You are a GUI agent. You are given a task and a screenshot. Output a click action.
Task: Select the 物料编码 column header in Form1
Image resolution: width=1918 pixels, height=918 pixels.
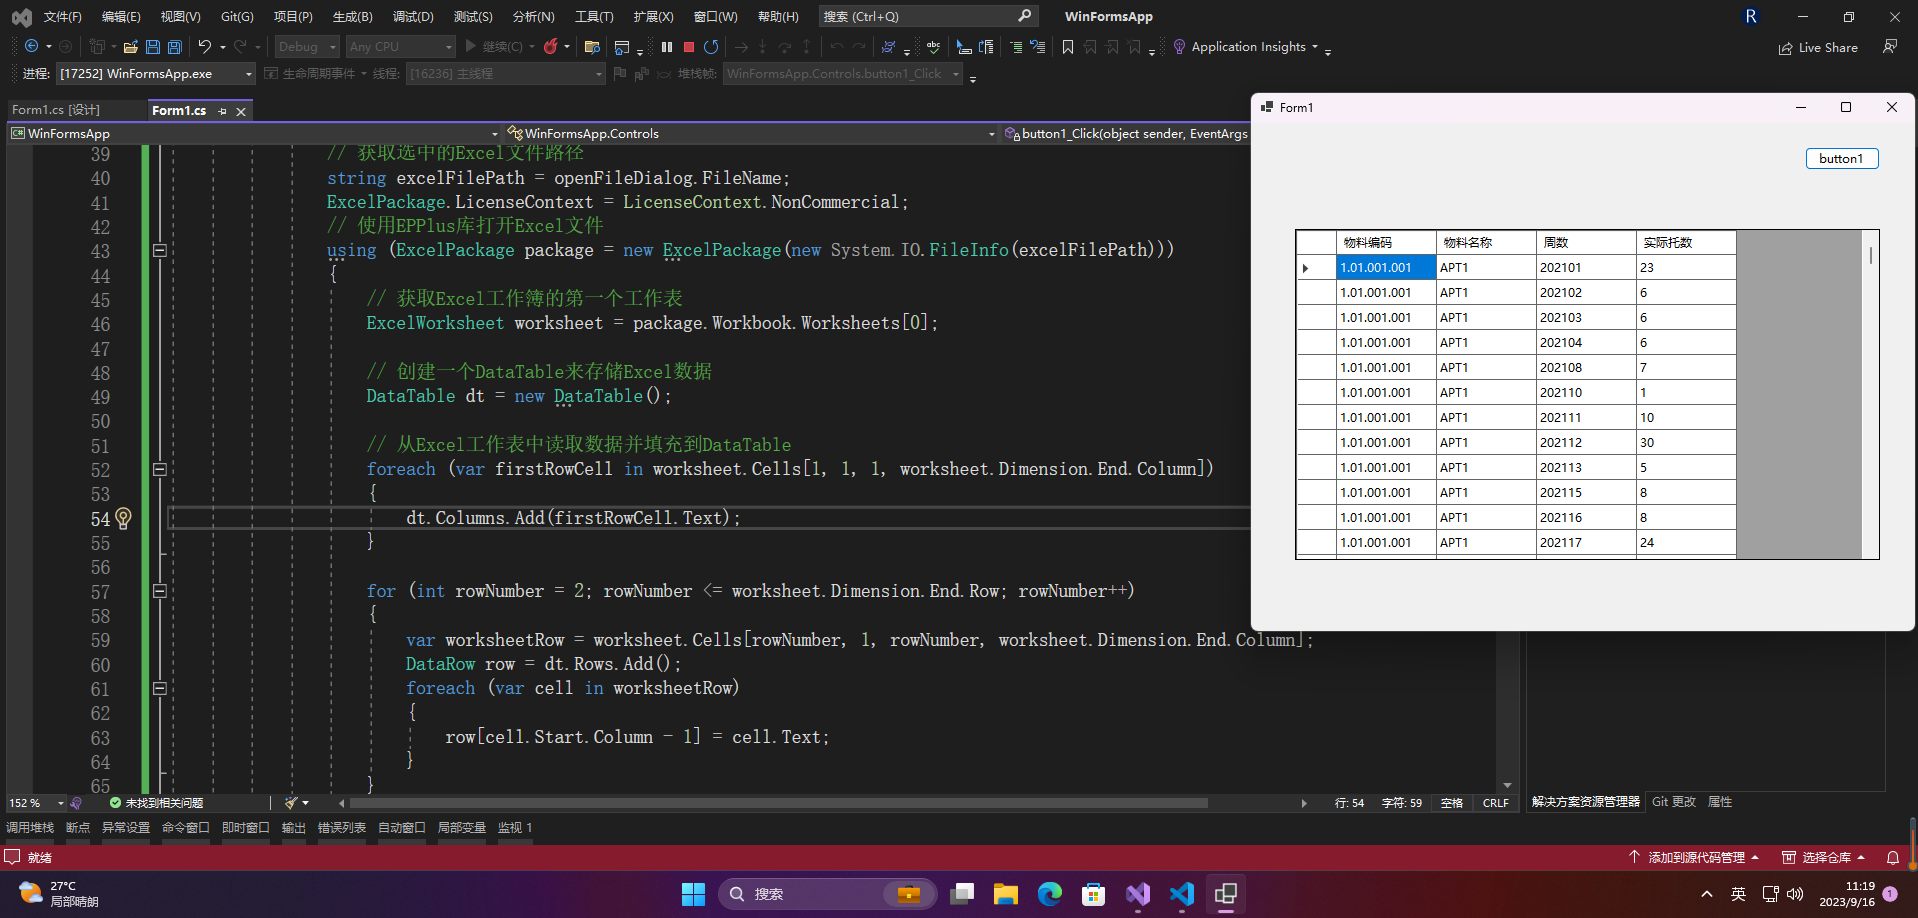coord(1386,243)
